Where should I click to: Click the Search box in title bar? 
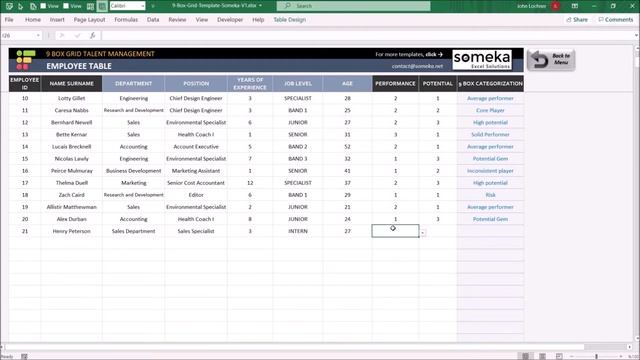coord(353,6)
